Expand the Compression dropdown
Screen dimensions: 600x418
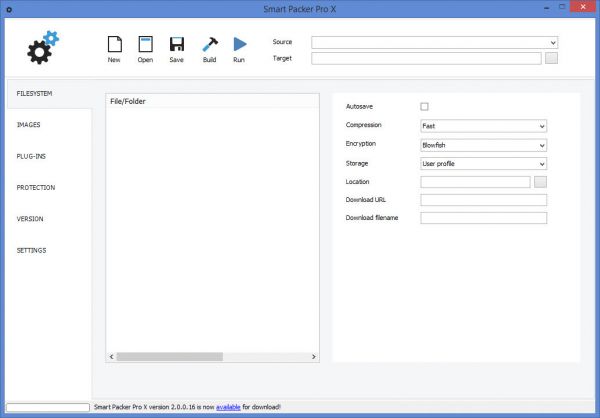point(484,126)
